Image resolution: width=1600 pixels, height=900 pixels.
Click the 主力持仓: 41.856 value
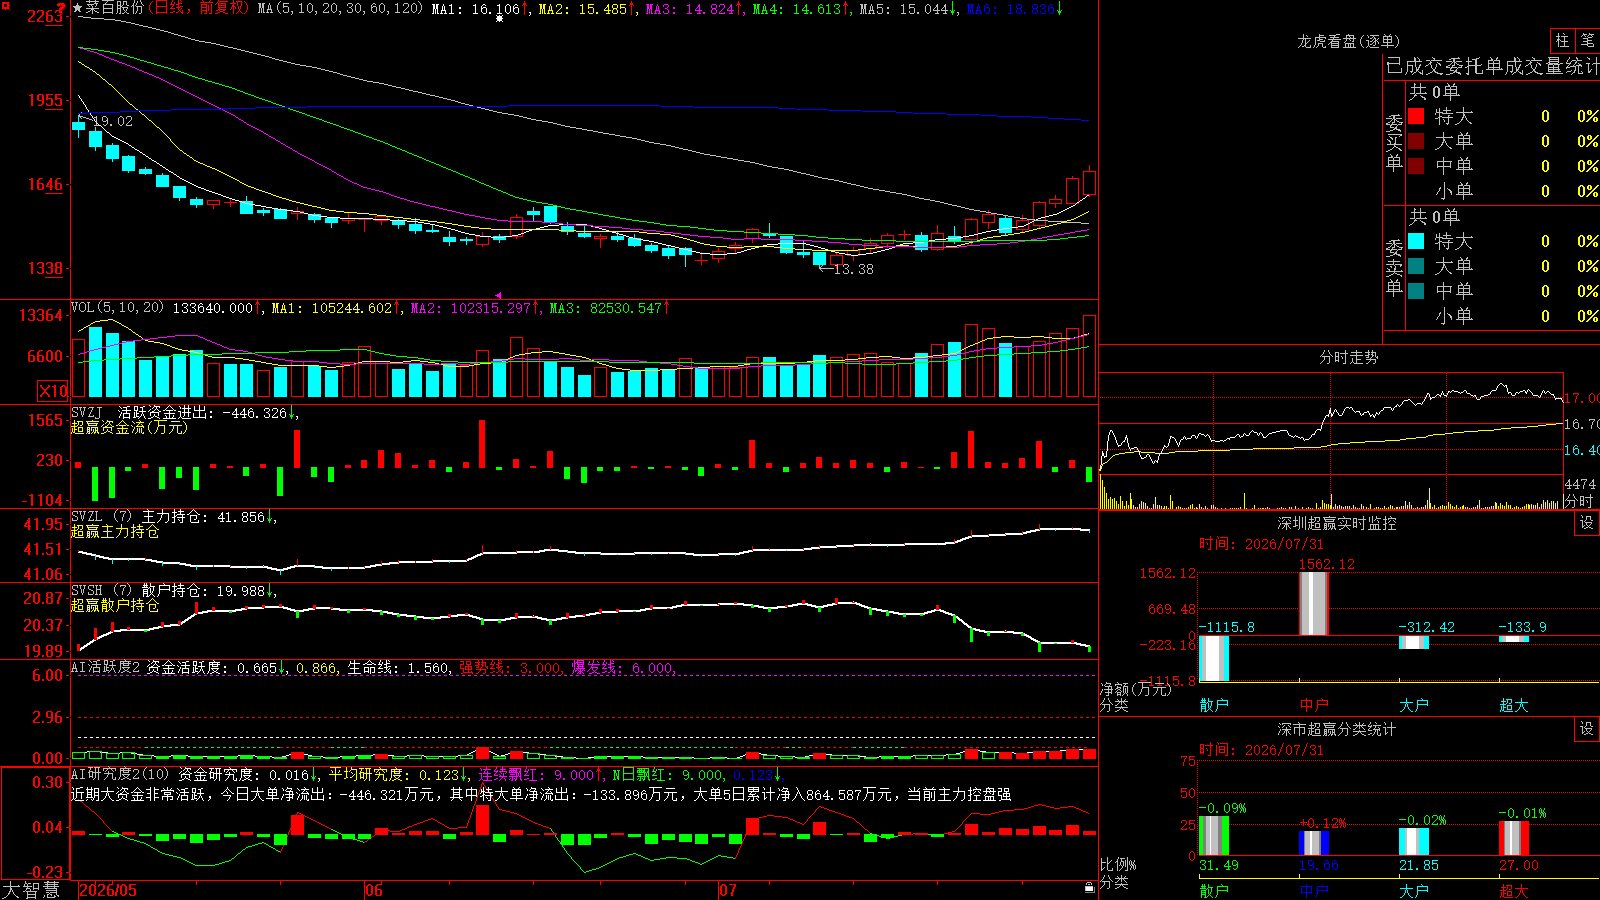click(x=203, y=517)
